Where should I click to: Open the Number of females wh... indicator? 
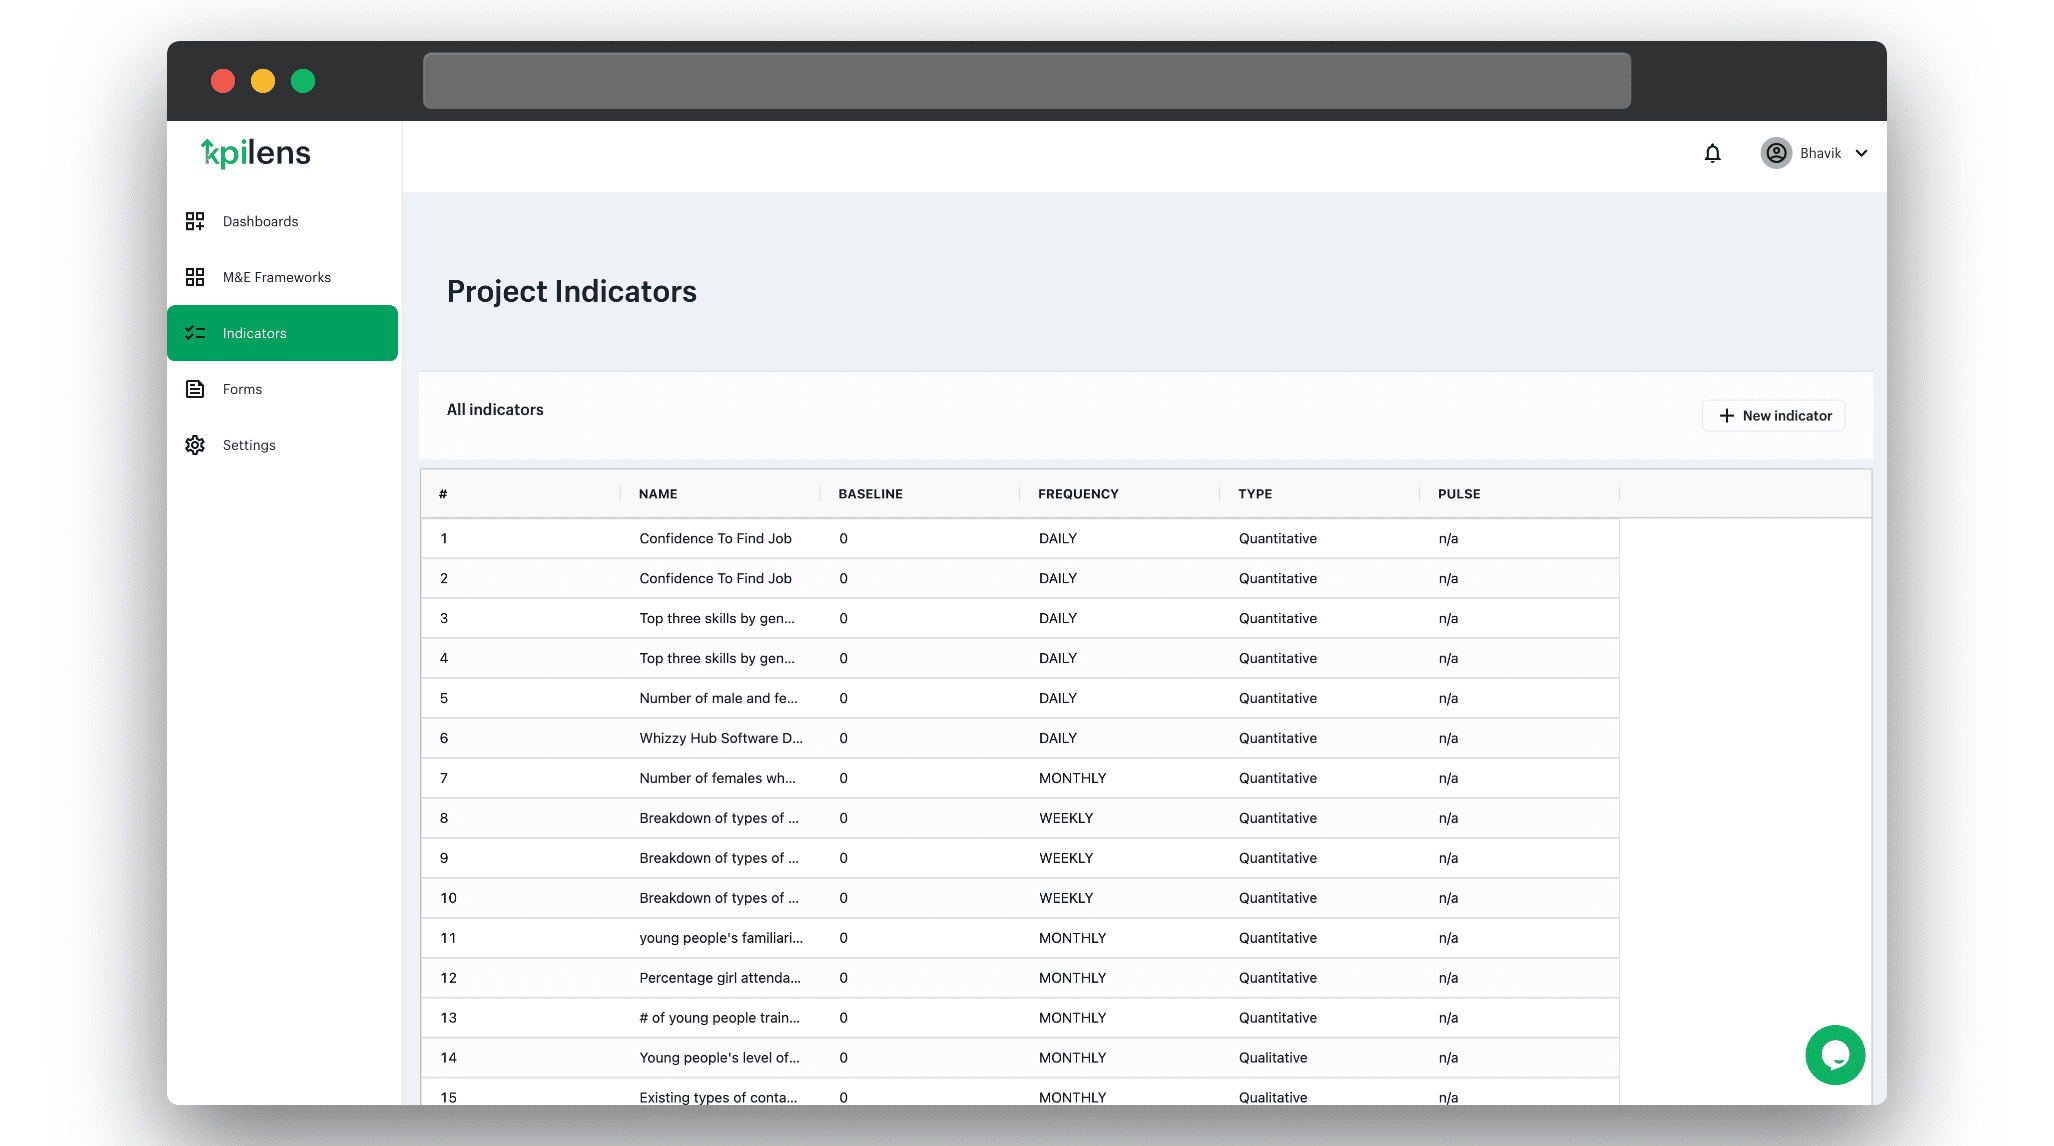717,778
